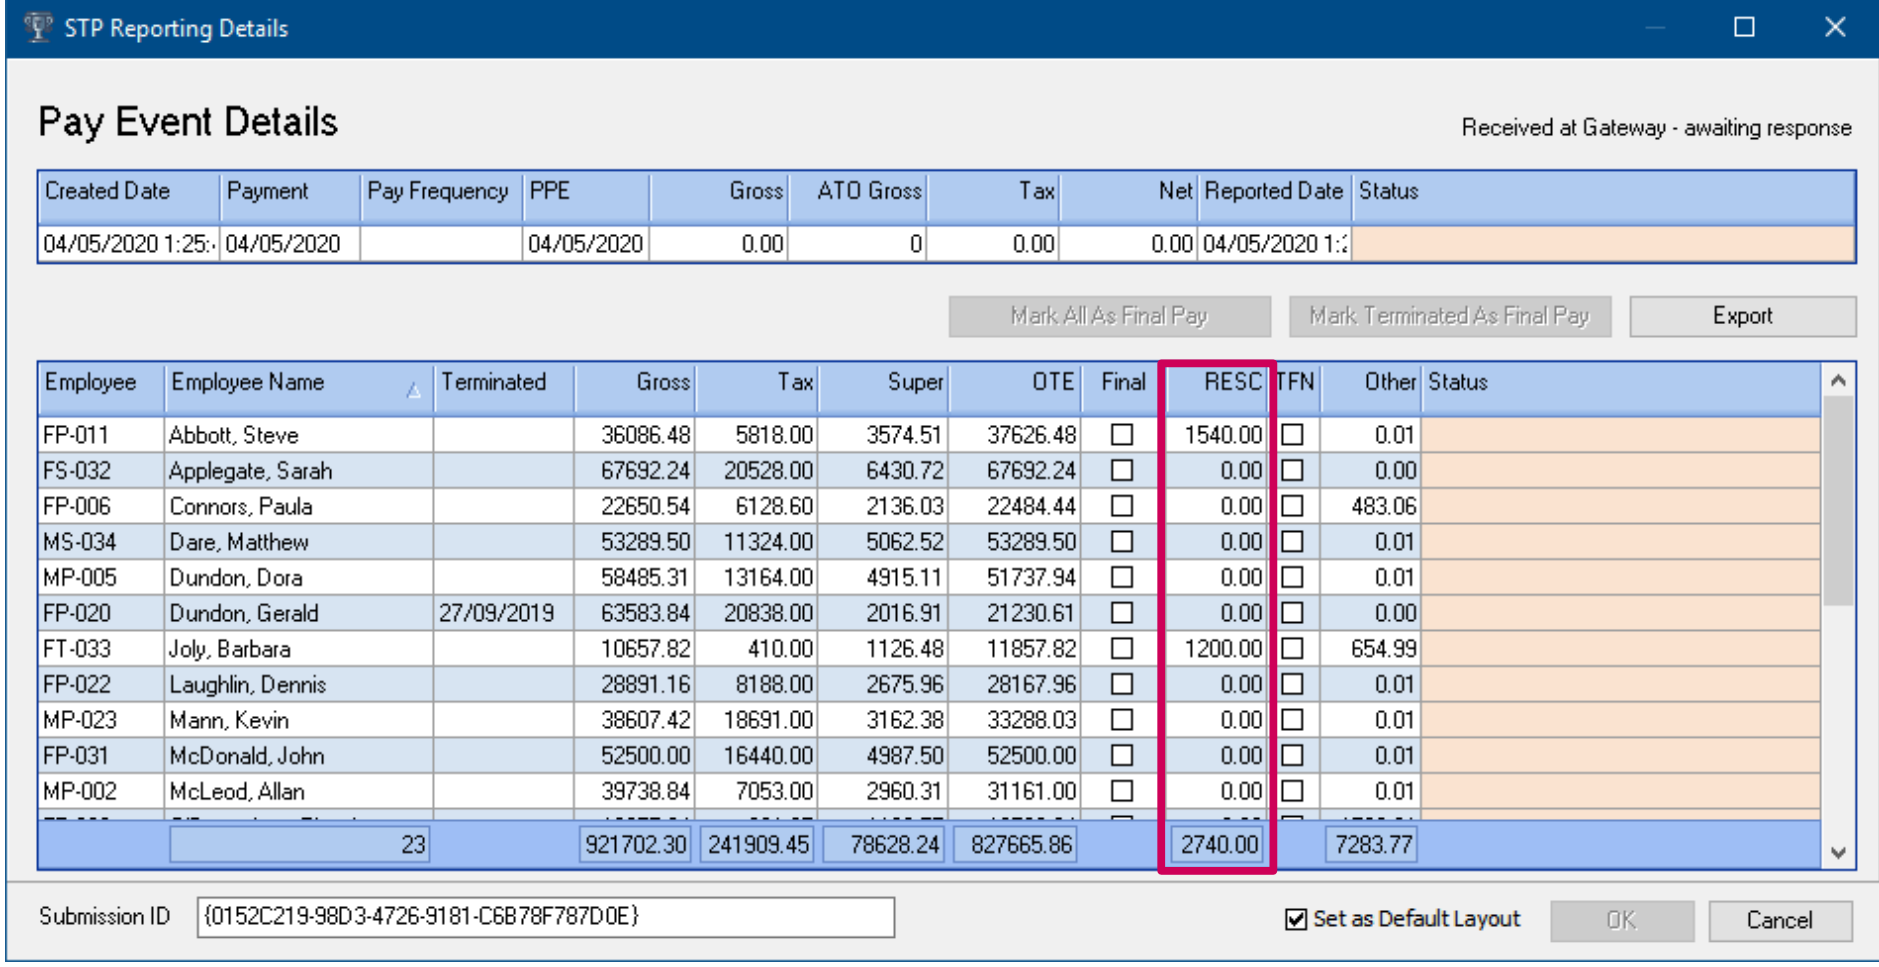Click the PPE cell 04/05/2020
Image resolution: width=1879 pixels, height=967 pixels.
click(586, 244)
